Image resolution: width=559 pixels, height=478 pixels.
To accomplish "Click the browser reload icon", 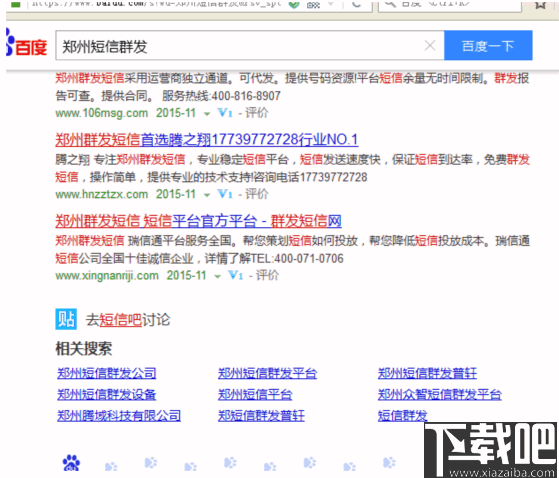I will coord(357,4).
